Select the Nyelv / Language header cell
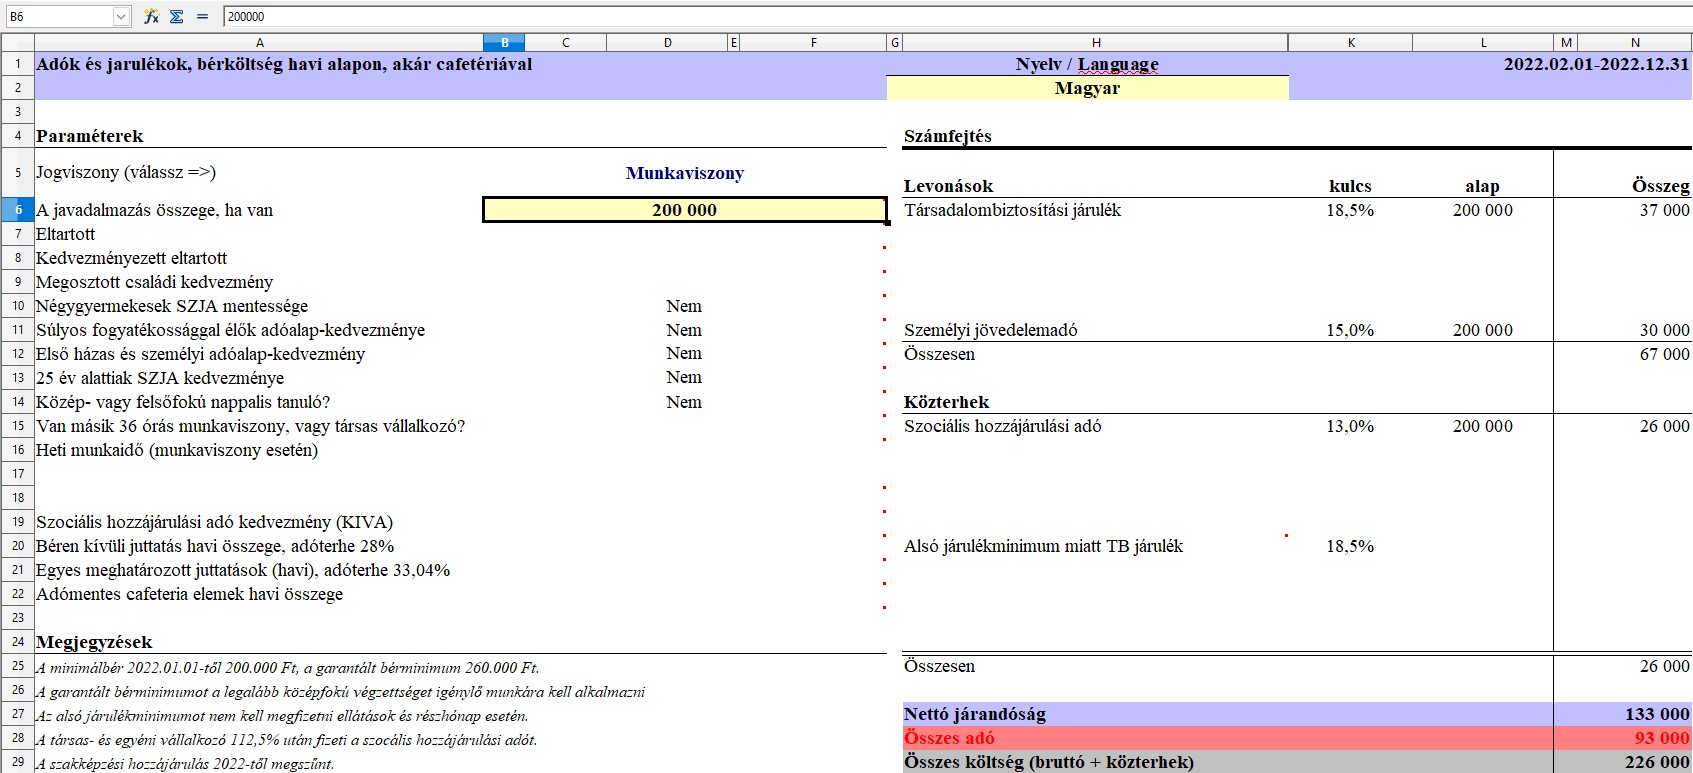The image size is (1693, 773). (1087, 64)
